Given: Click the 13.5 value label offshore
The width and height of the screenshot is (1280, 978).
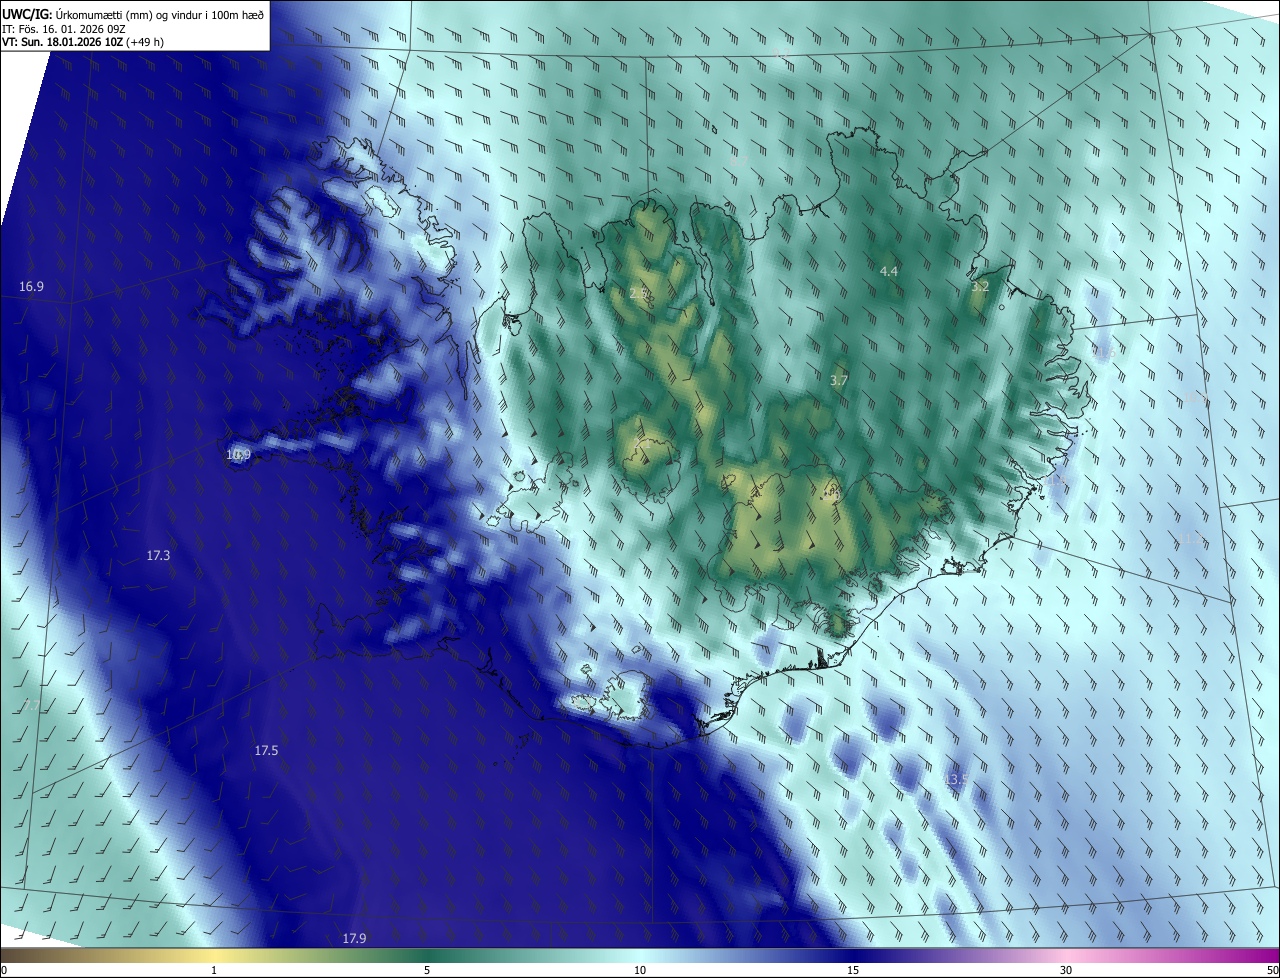Looking at the screenshot, I should [x=957, y=779].
